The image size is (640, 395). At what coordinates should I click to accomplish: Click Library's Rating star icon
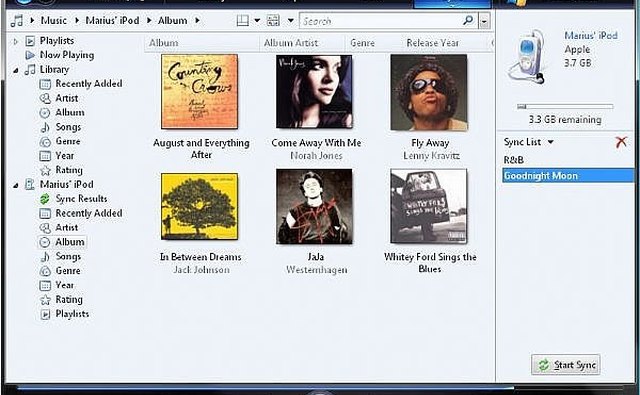[x=45, y=170]
